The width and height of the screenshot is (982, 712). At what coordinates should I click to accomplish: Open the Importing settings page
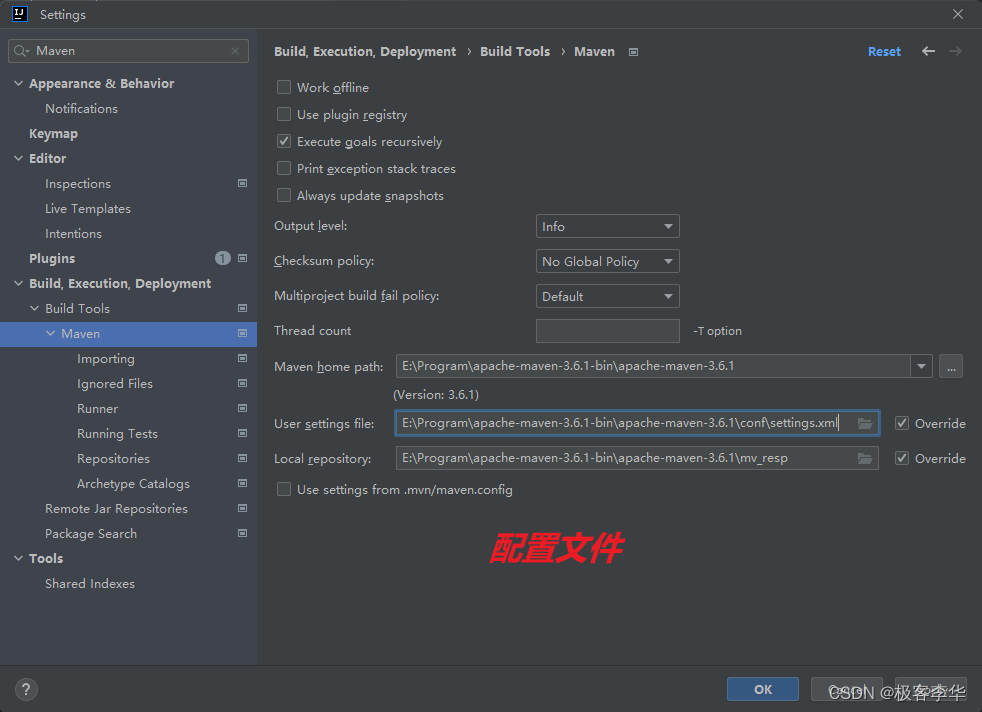106,359
